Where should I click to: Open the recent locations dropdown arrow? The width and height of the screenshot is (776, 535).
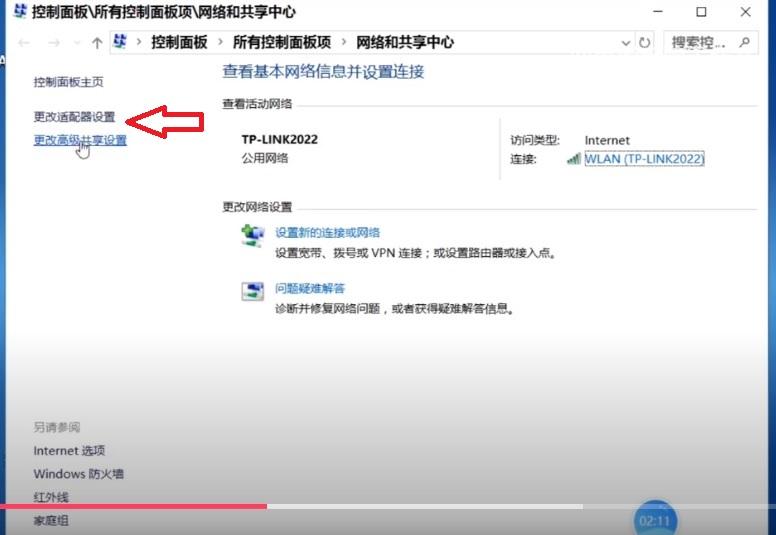coord(74,43)
